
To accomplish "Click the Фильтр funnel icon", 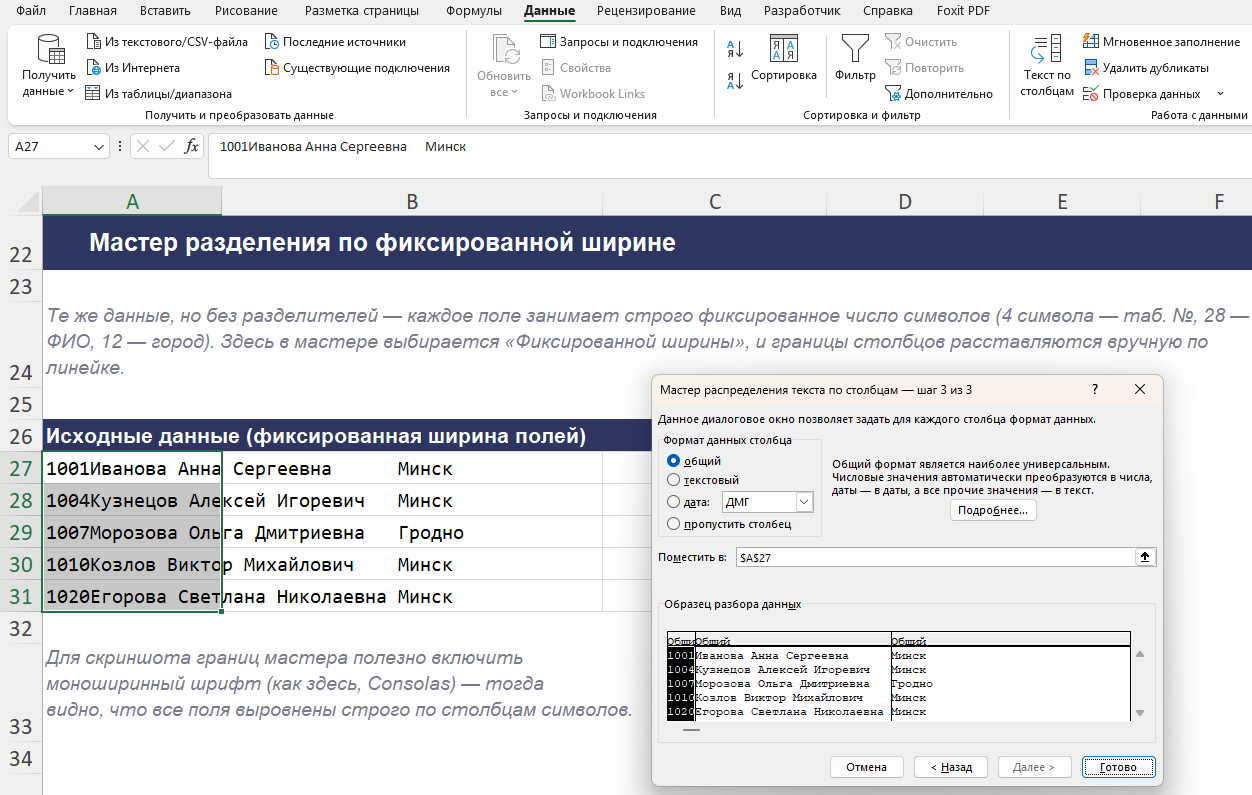I will click(x=855, y=49).
